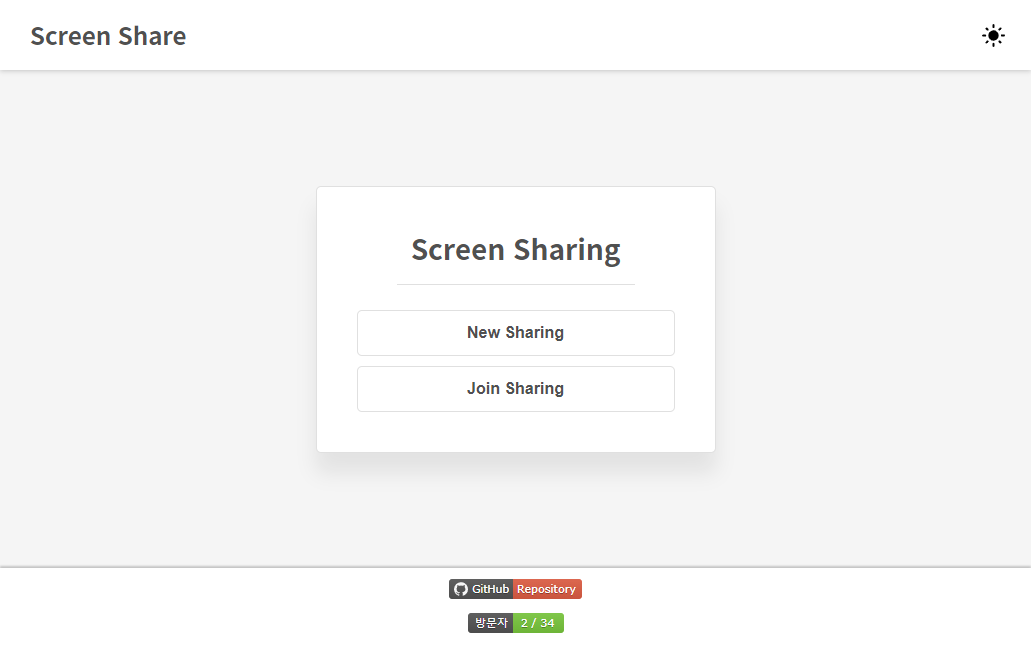The image size is (1031, 648).
Task: Click 'New Sharing' to start a session
Action: (515, 332)
